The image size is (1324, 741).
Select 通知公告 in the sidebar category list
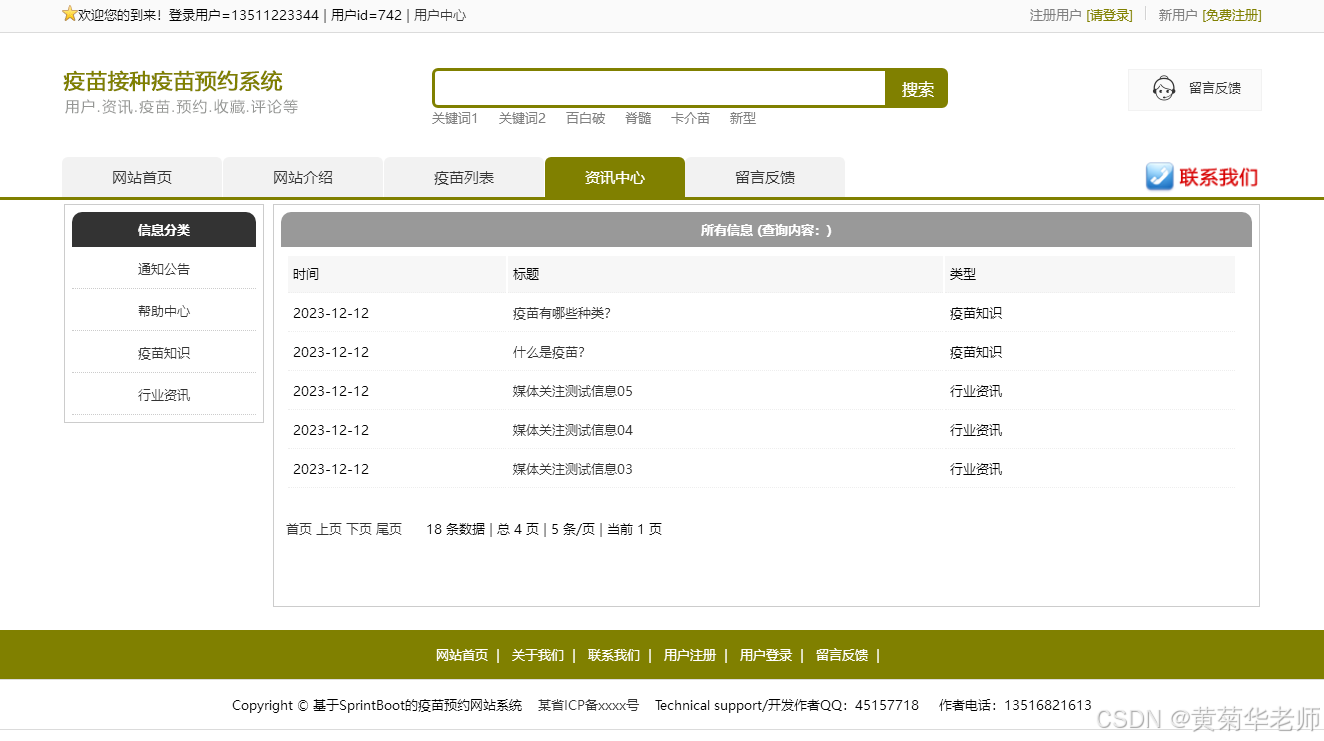coord(163,268)
